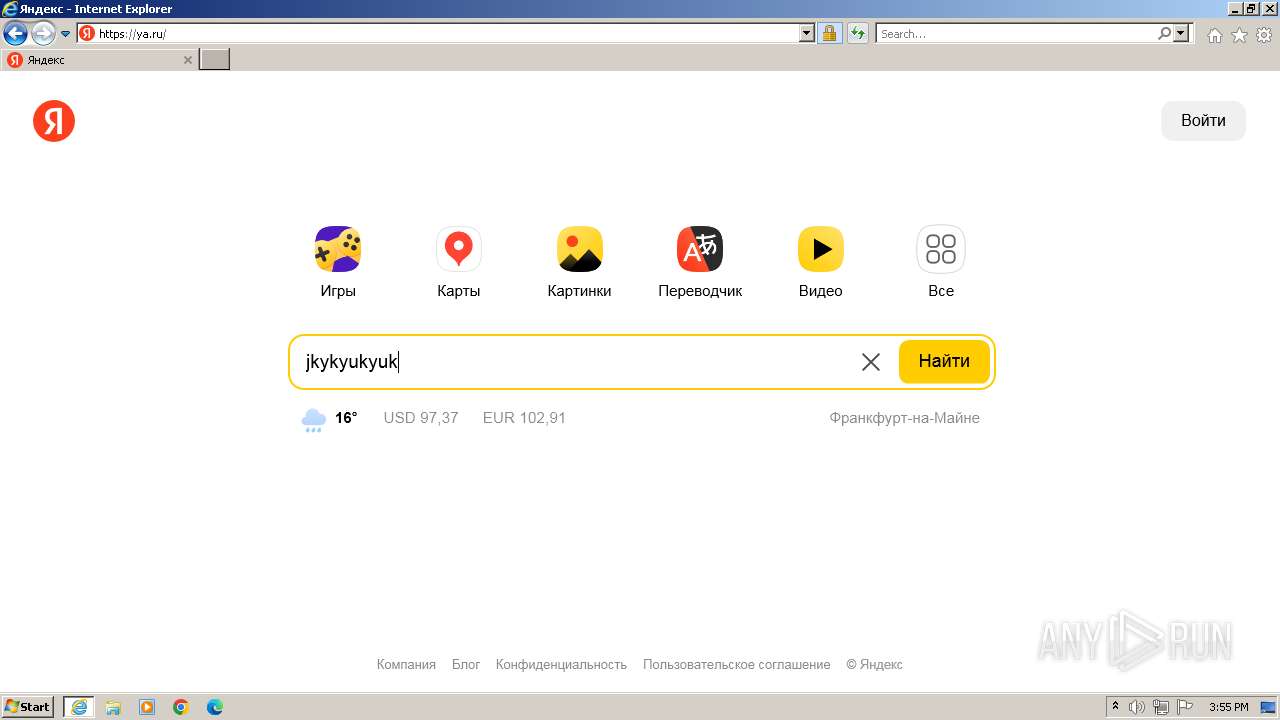
Task: Open the Edge taskbar icon
Action: point(215,707)
